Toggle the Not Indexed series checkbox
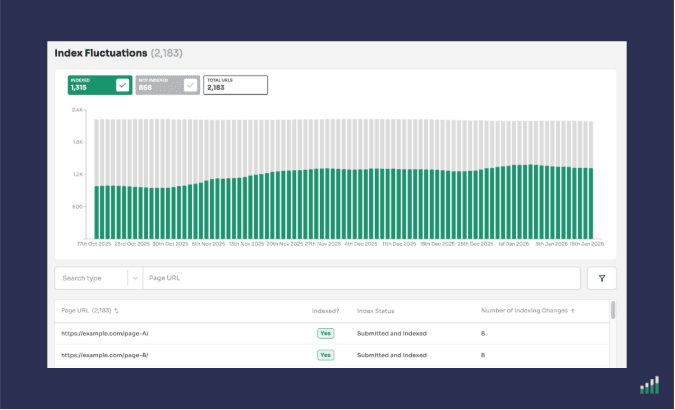675x410 pixels. (189, 85)
